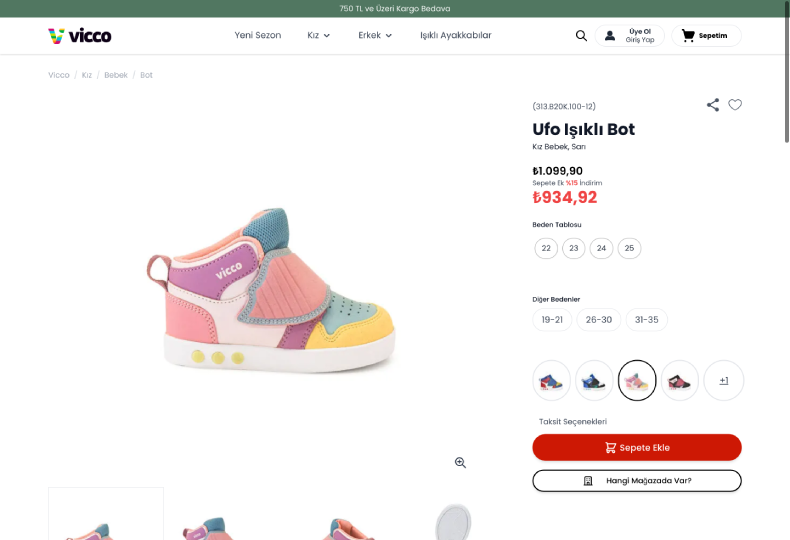Show more color variants with +1
The height and width of the screenshot is (540, 790).
tap(724, 380)
